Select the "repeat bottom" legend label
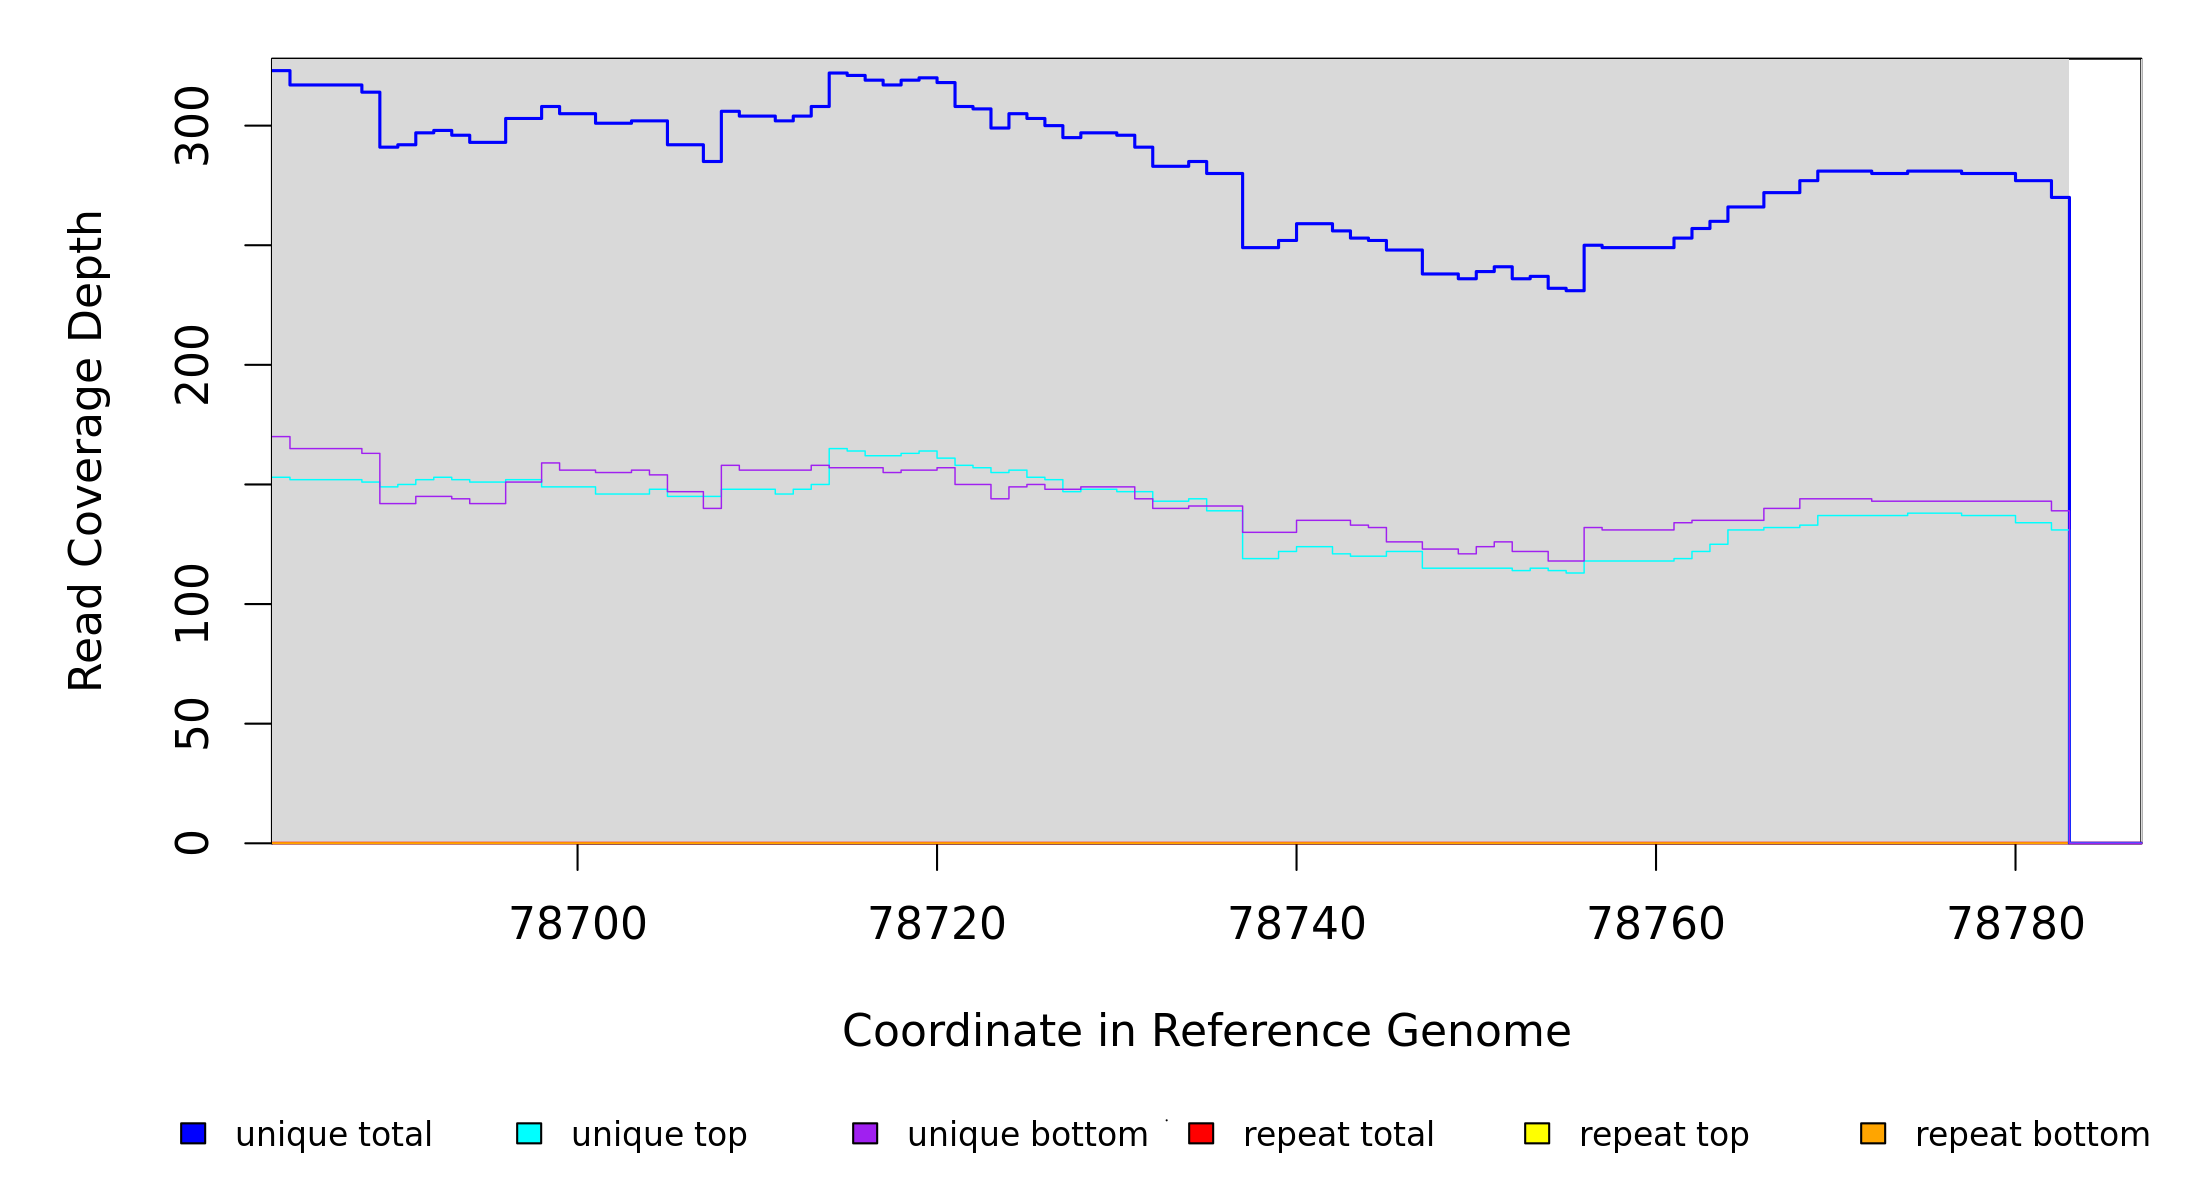 point(2032,1135)
